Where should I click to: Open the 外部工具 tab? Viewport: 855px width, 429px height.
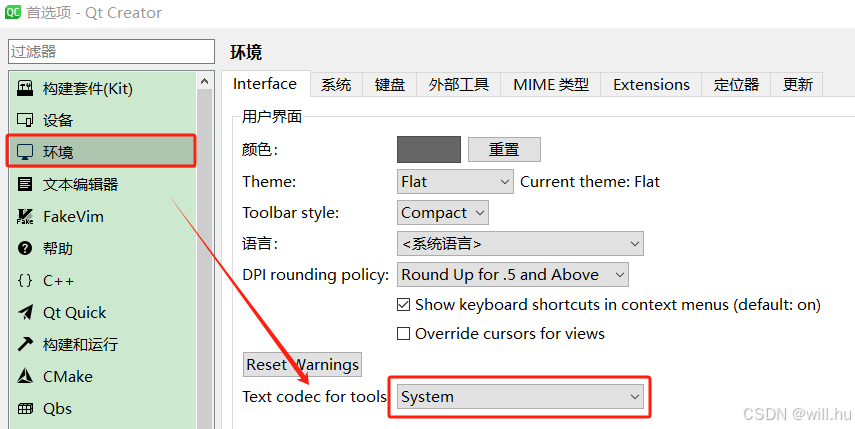pyautogui.click(x=459, y=85)
